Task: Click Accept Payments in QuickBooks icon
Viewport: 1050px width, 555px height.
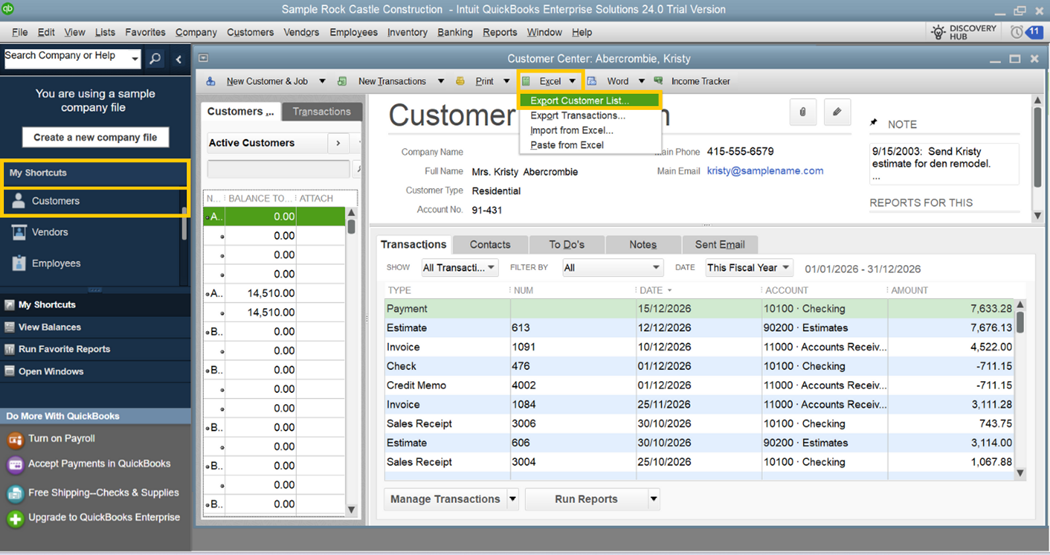Action: coord(15,464)
